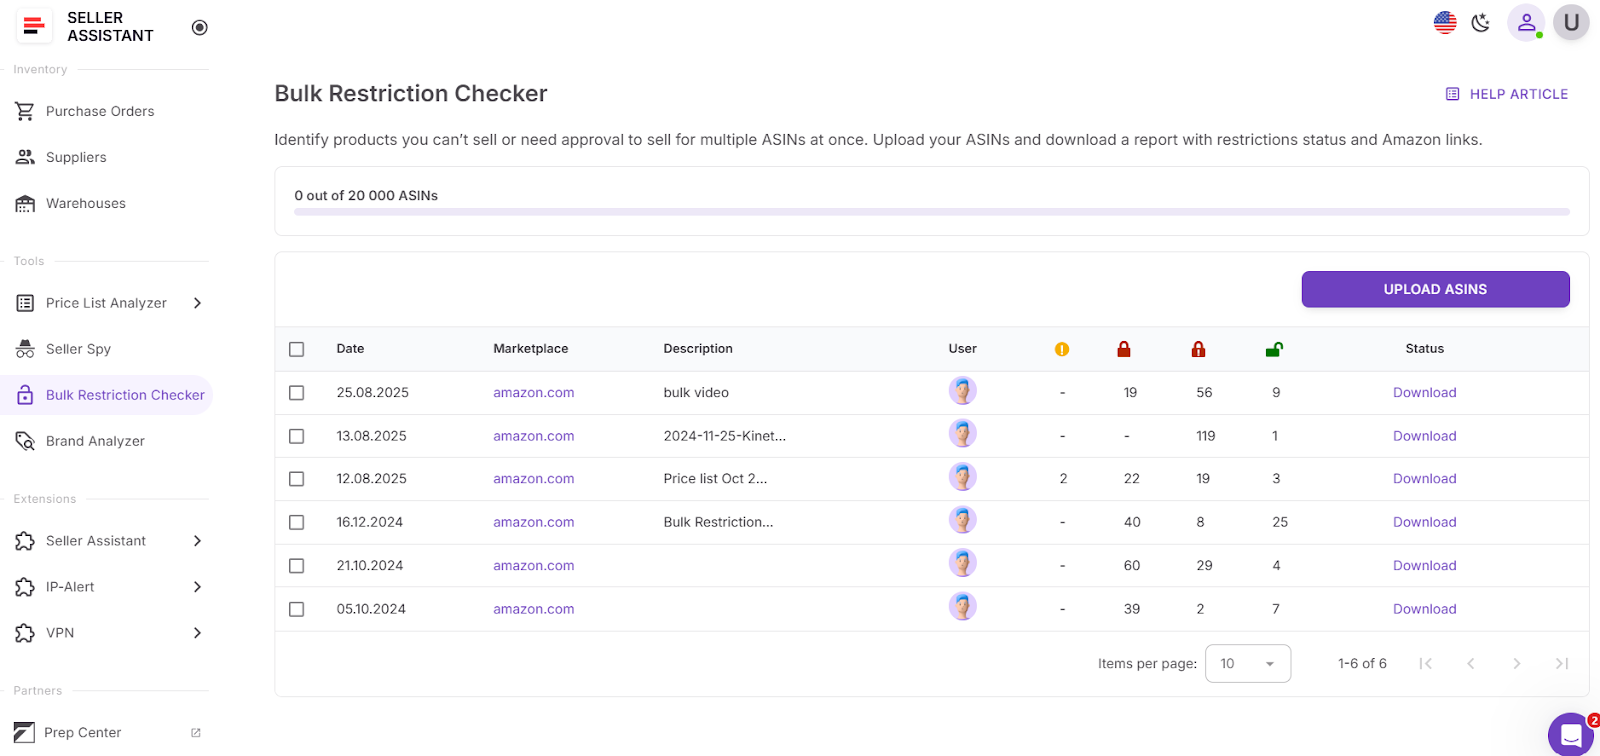The height and width of the screenshot is (756, 1600).
Task: Select the 16.12.2024 row checkbox
Action: 296,522
